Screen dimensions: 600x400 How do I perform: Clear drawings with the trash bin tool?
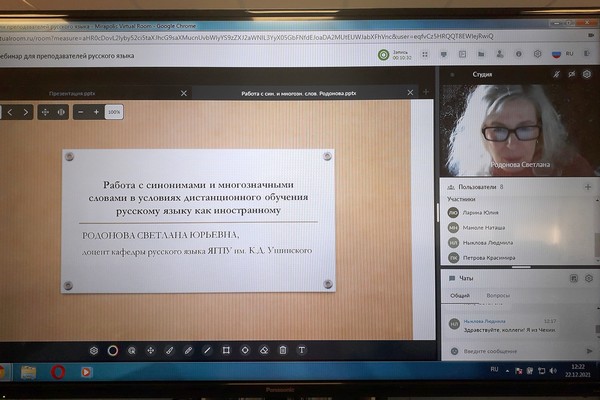[x=283, y=351]
